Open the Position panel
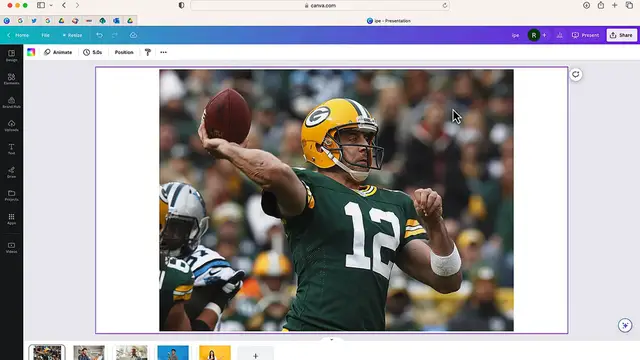640x360 pixels. point(124,52)
